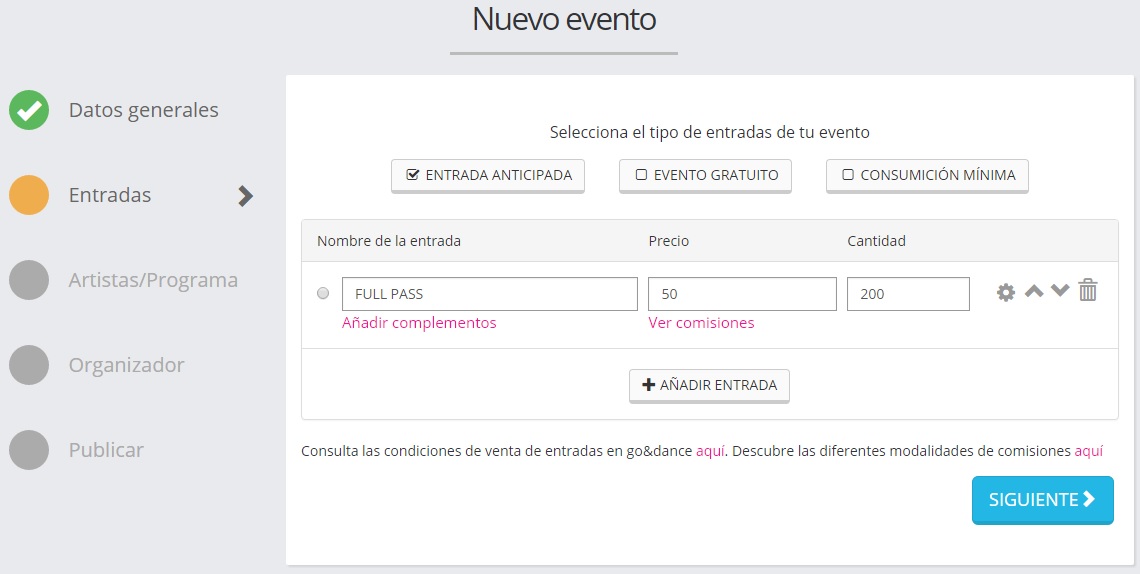Move FULL PASS ticket down
This screenshot has height=574, width=1140.
click(x=1060, y=291)
